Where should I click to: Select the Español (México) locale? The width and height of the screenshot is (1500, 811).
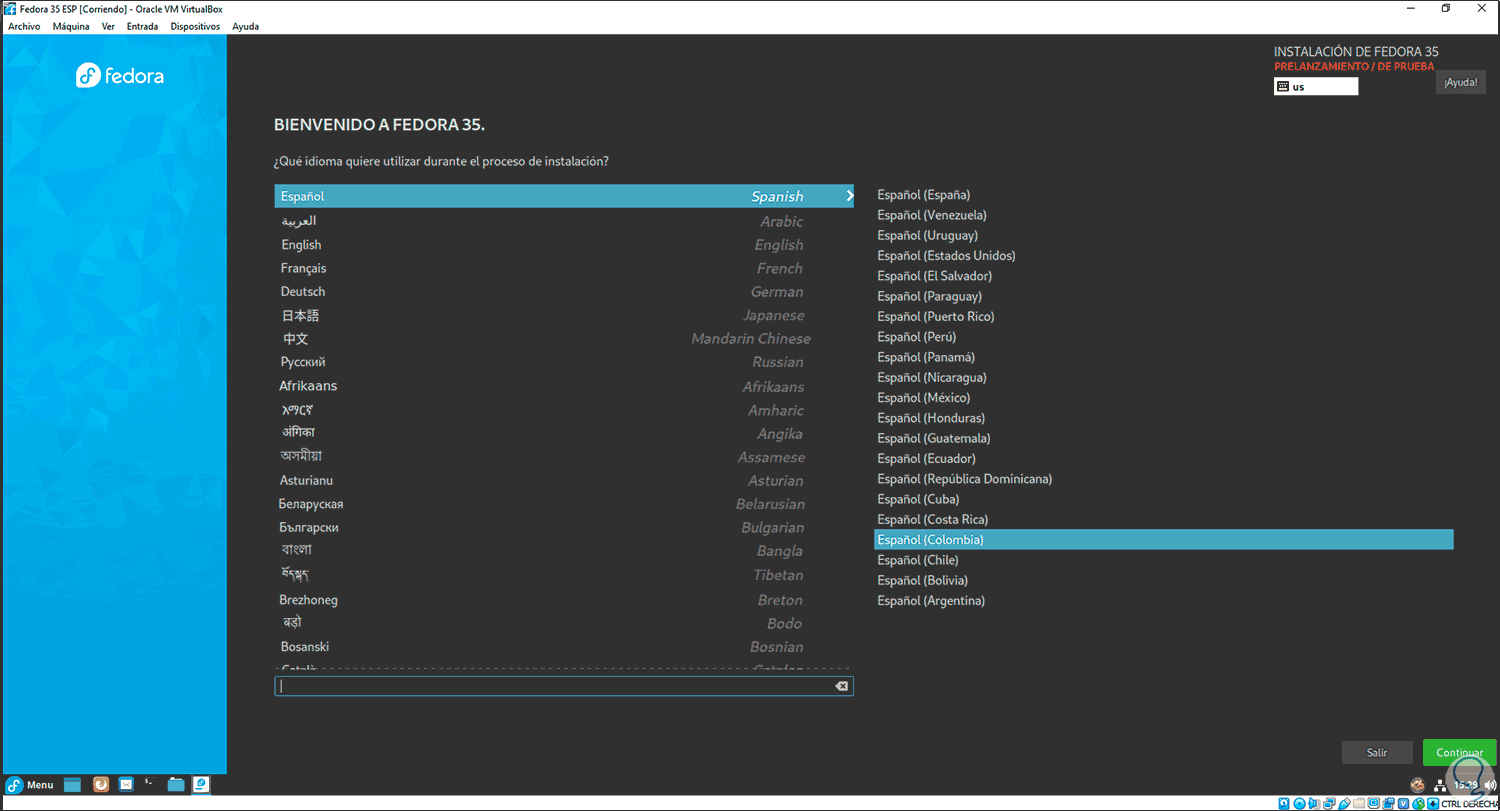point(1164,398)
